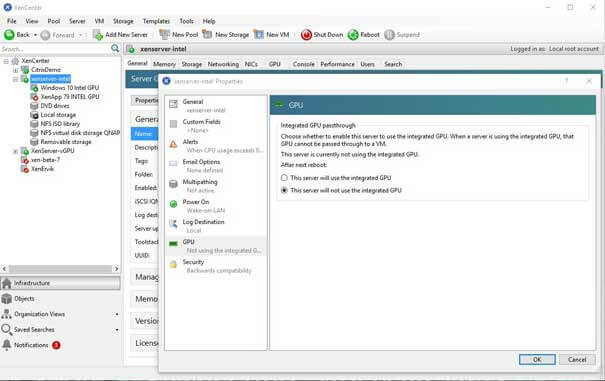Open the Power On properties page
605x381 pixels.
[x=216, y=206]
